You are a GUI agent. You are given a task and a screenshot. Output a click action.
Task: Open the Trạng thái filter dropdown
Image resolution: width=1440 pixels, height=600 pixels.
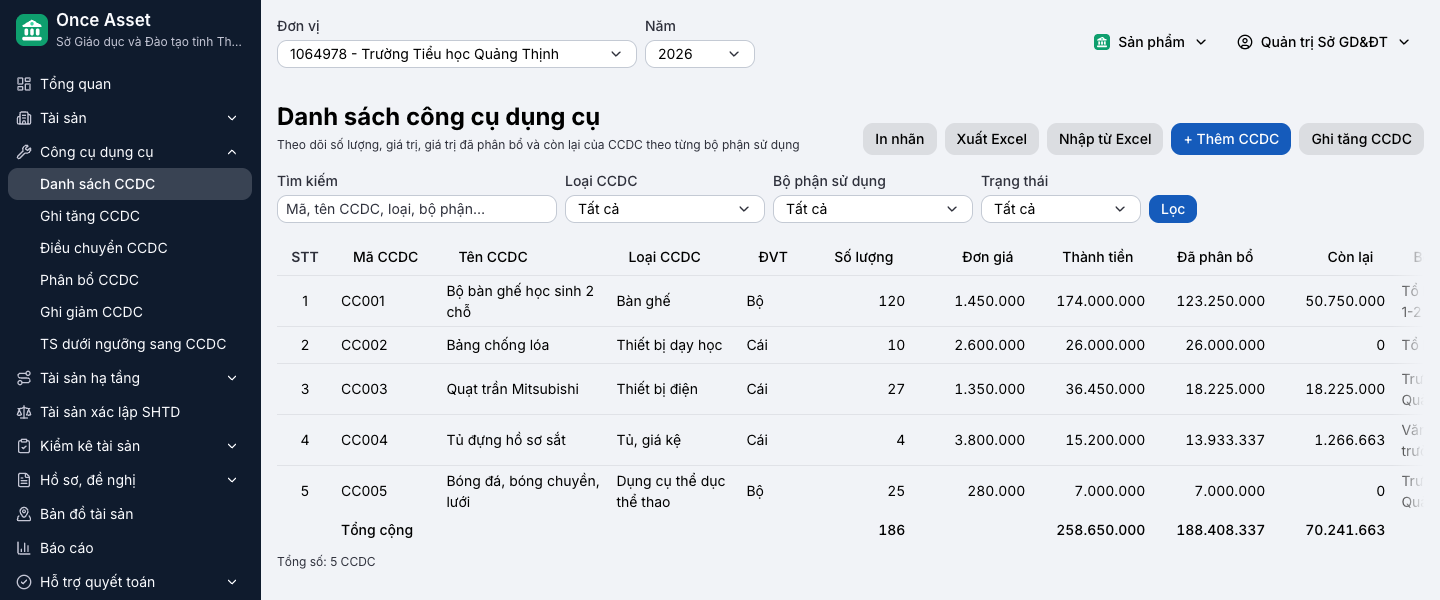pyautogui.click(x=1061, y=209)
